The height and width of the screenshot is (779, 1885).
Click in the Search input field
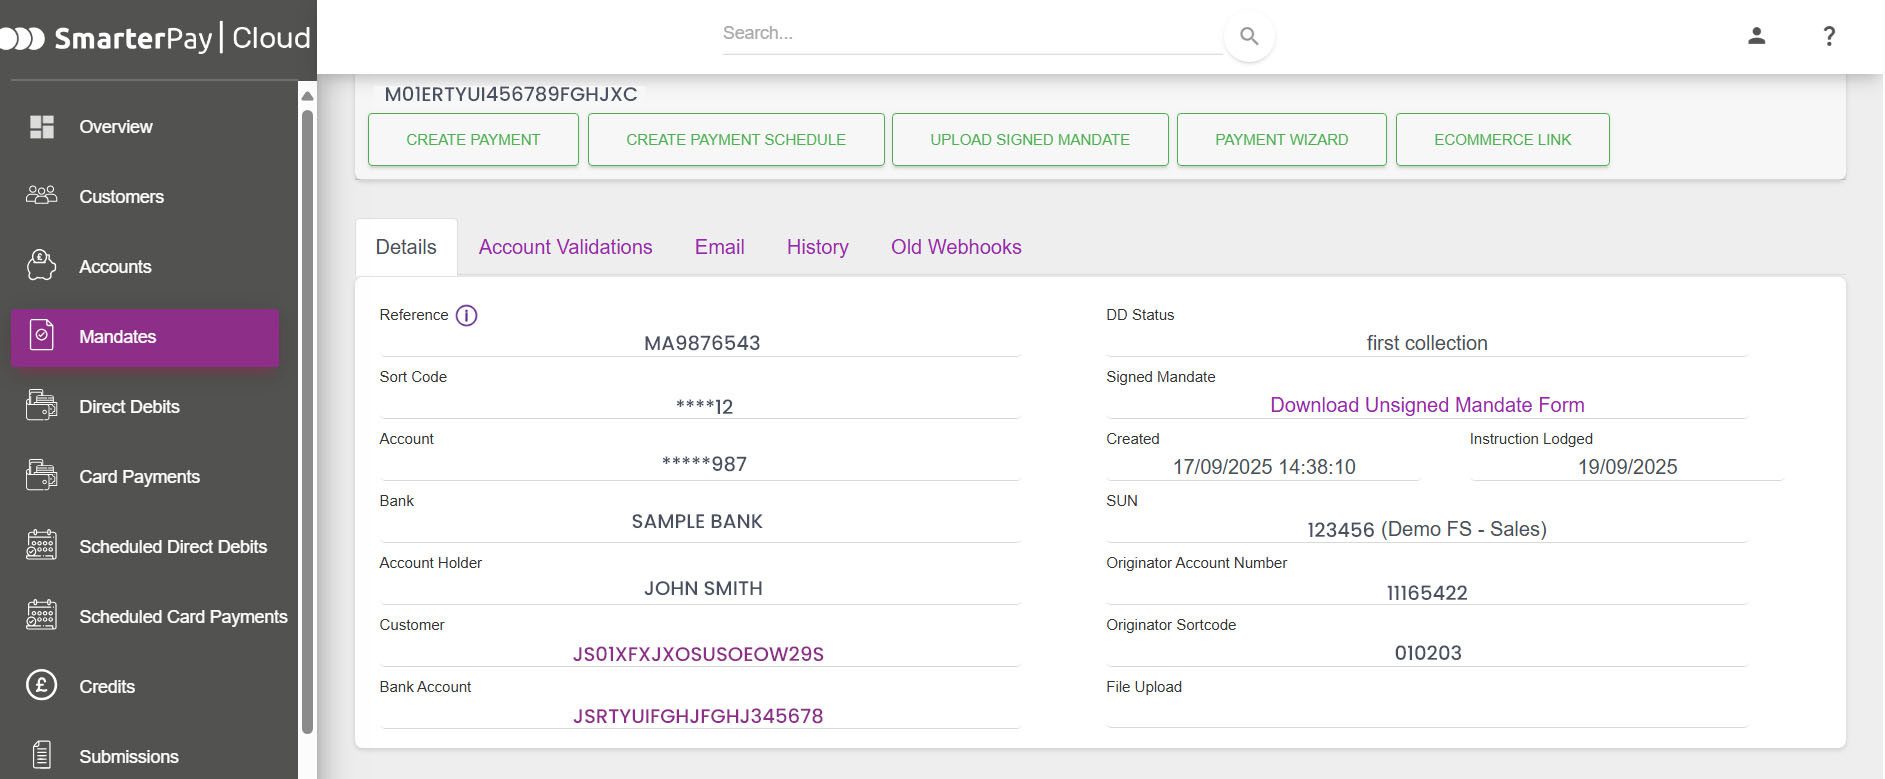(970, 34)
